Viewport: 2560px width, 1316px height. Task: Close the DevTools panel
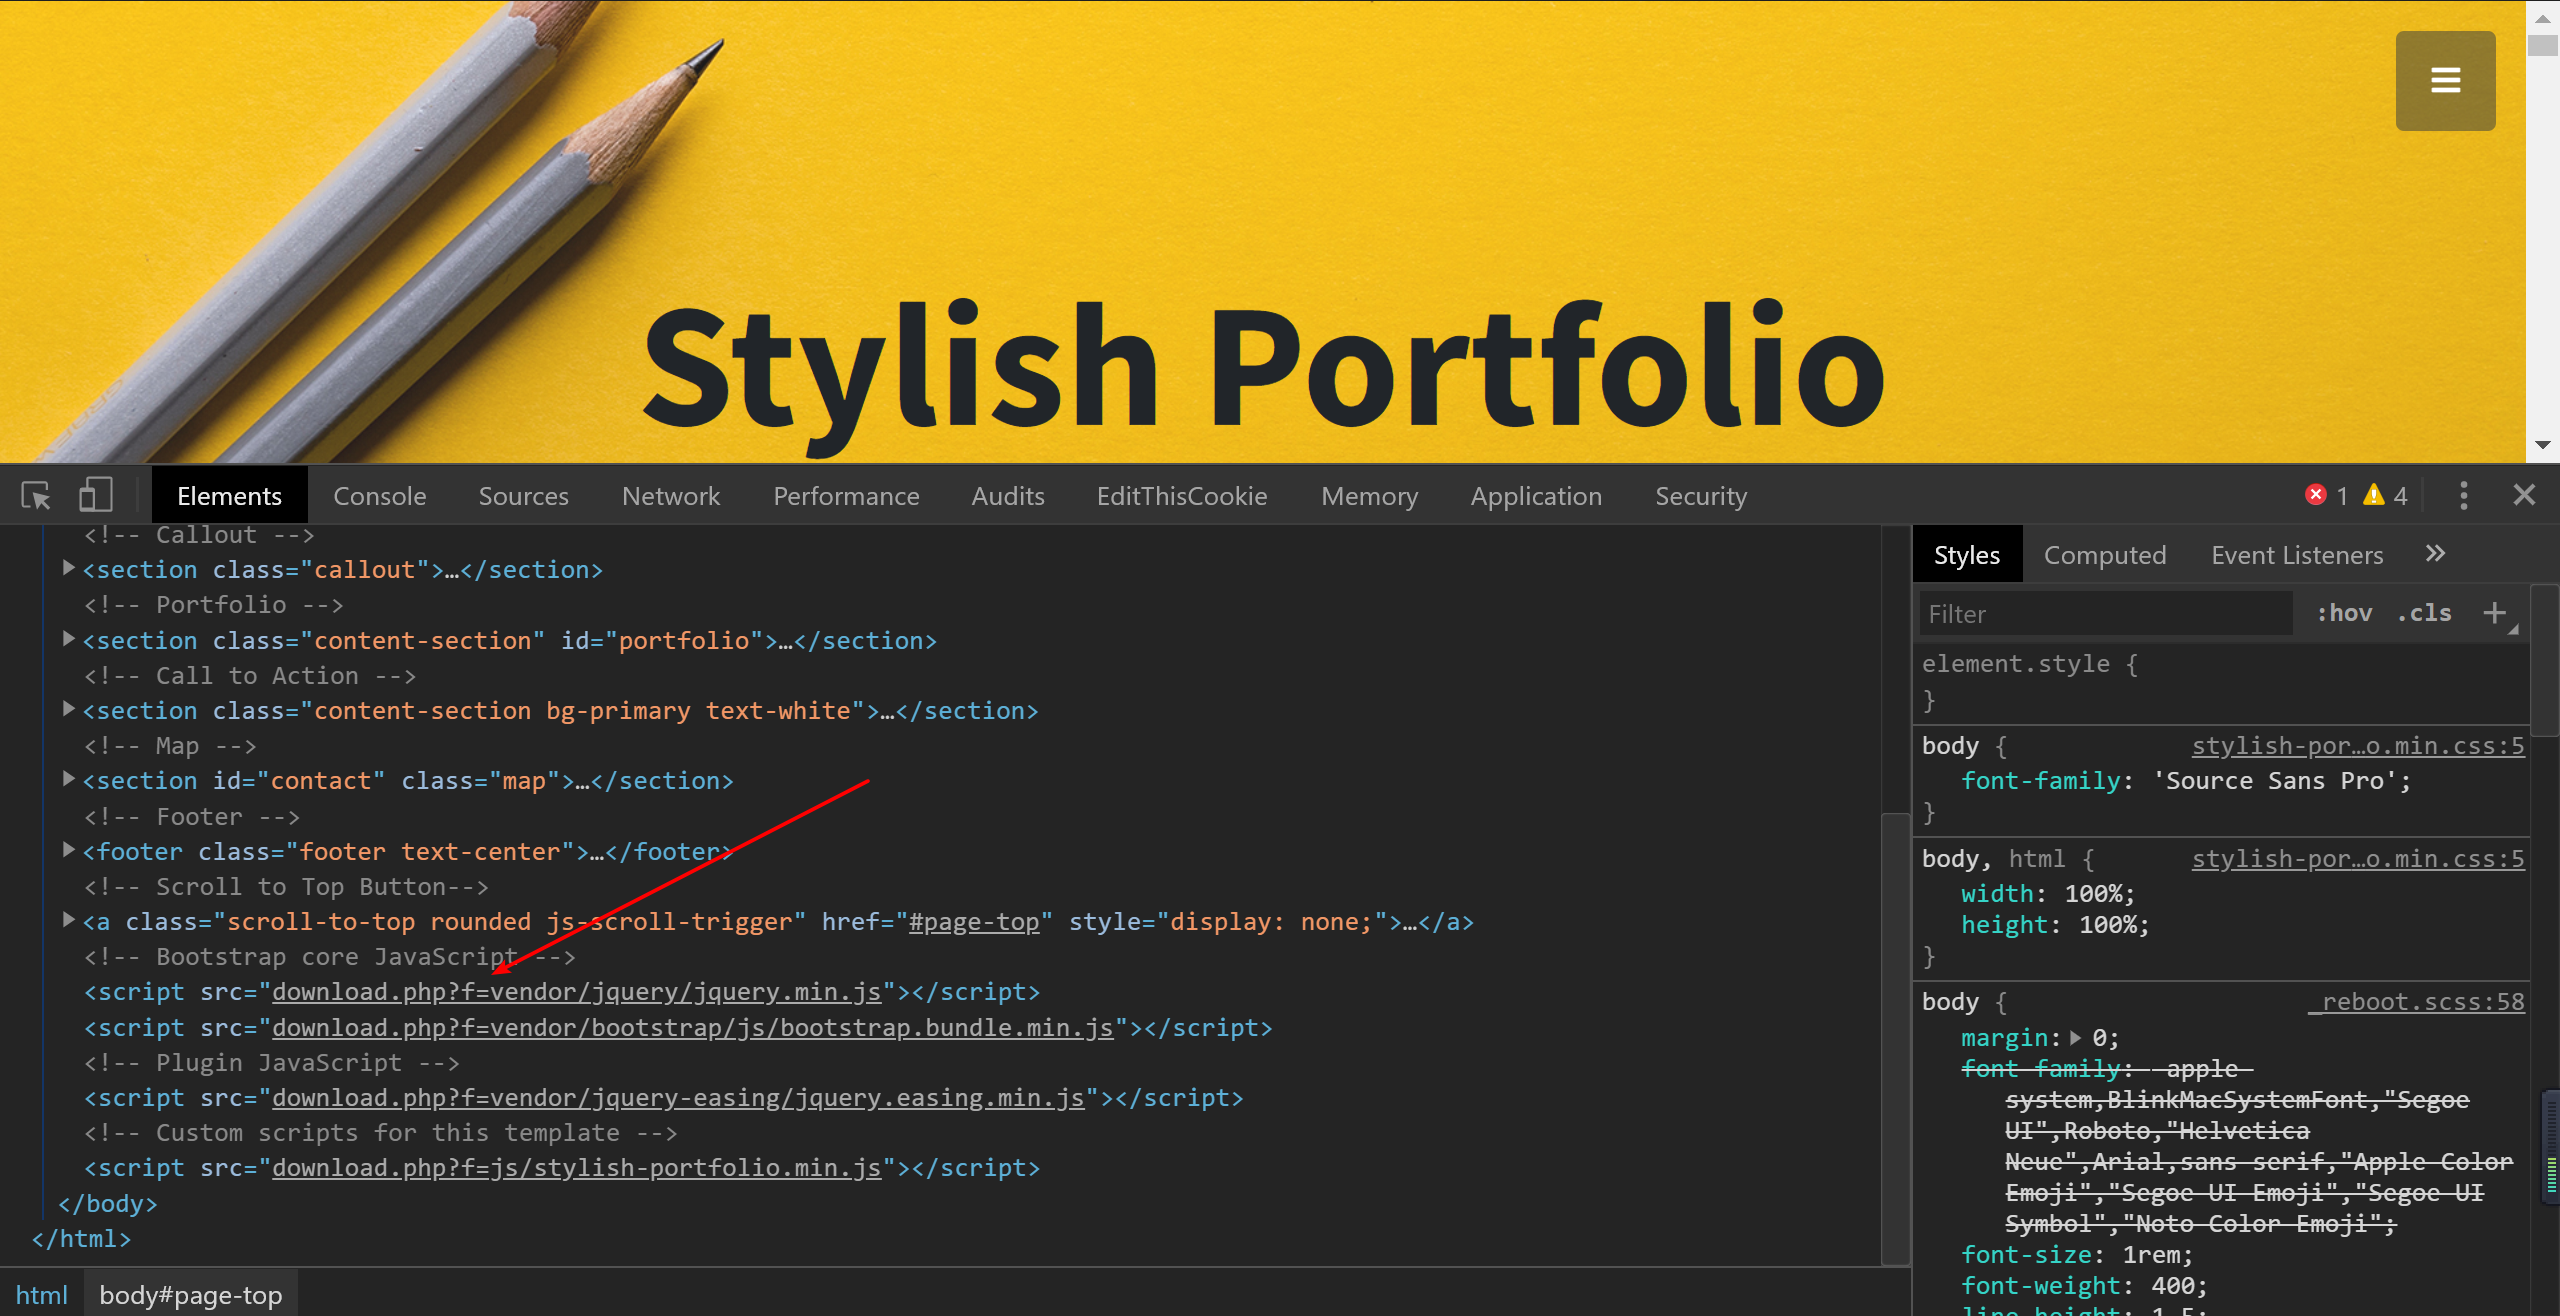pyautogui.click(x=2524, y=495)
